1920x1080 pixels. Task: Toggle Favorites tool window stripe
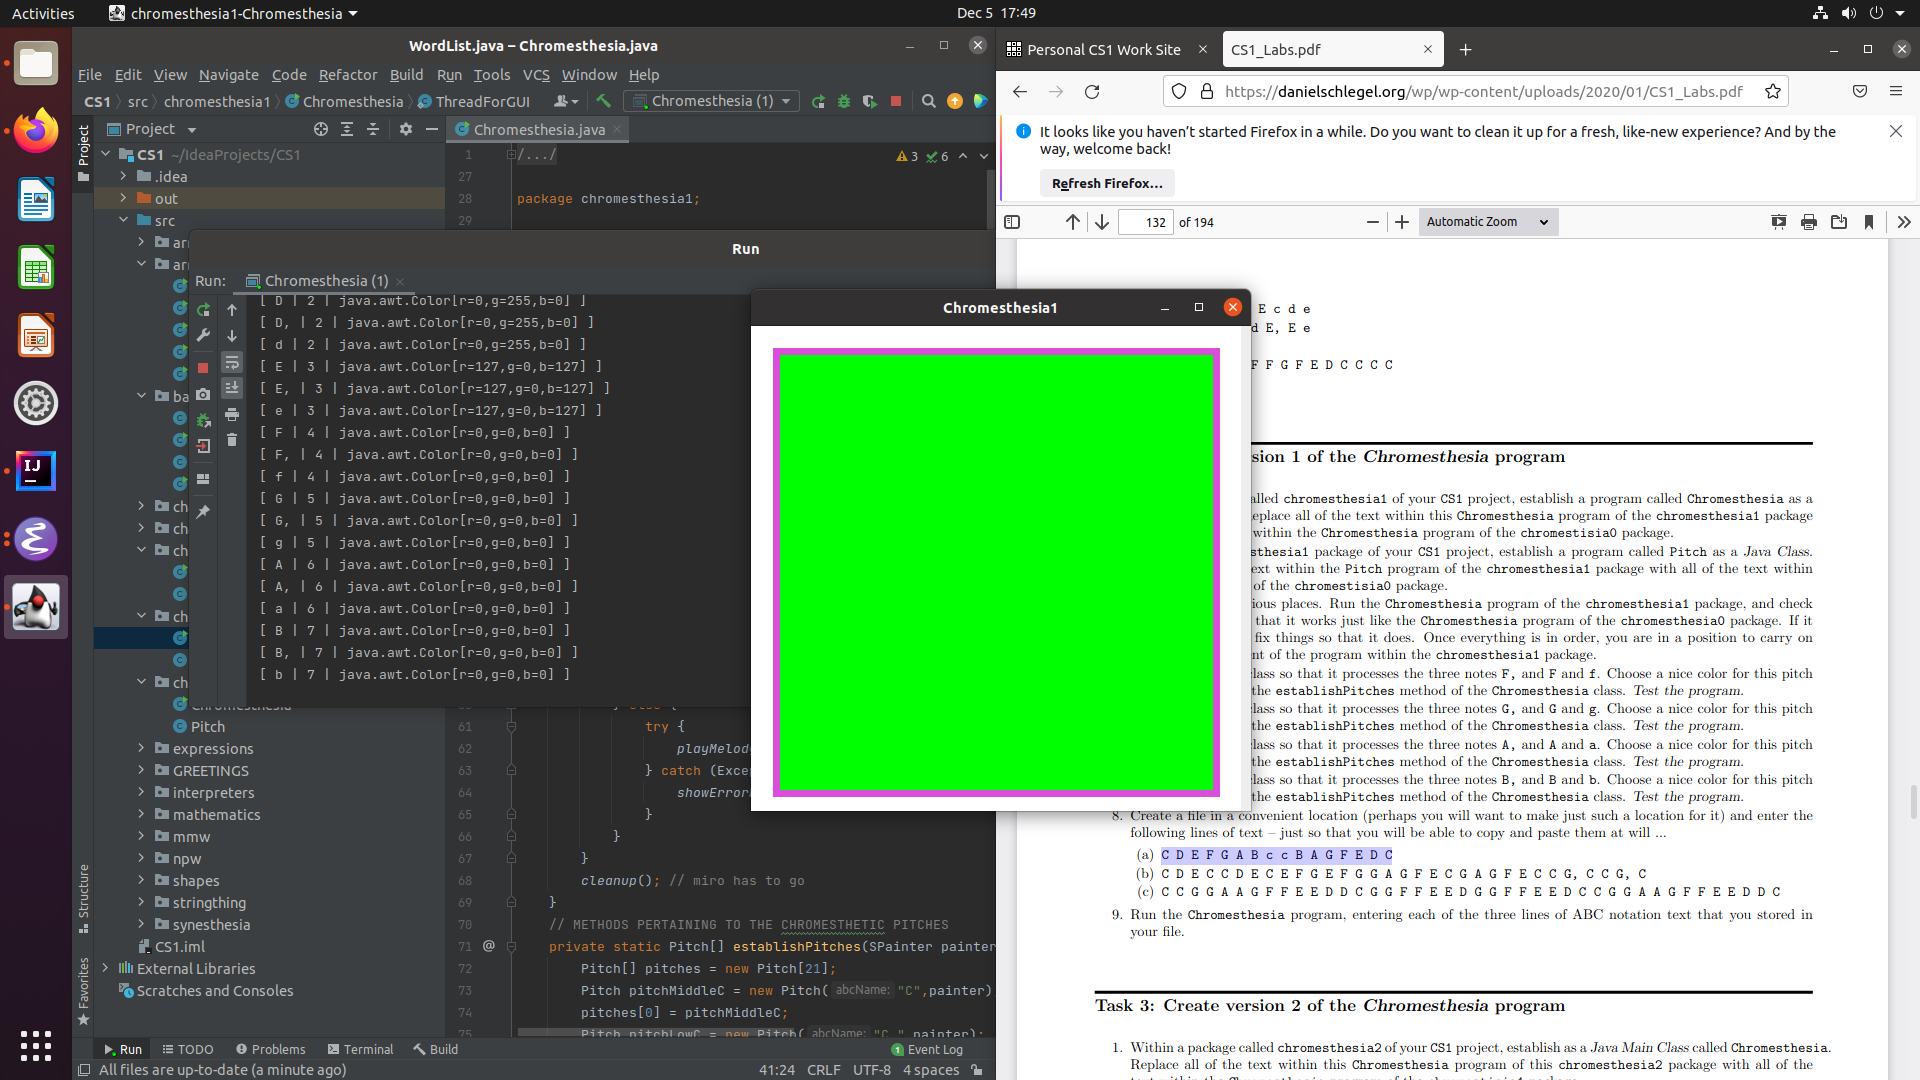pos(84,990)
